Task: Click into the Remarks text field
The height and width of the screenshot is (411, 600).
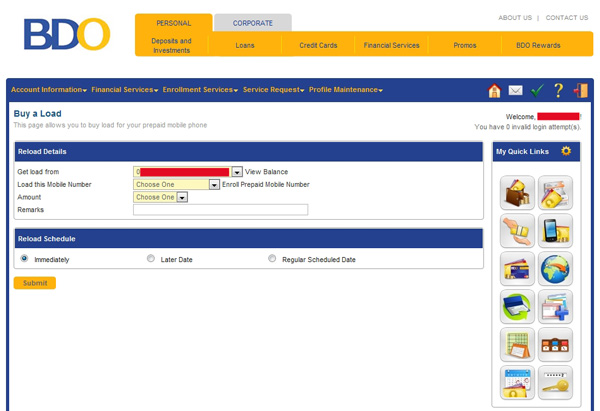Action: tap(220, 210)
